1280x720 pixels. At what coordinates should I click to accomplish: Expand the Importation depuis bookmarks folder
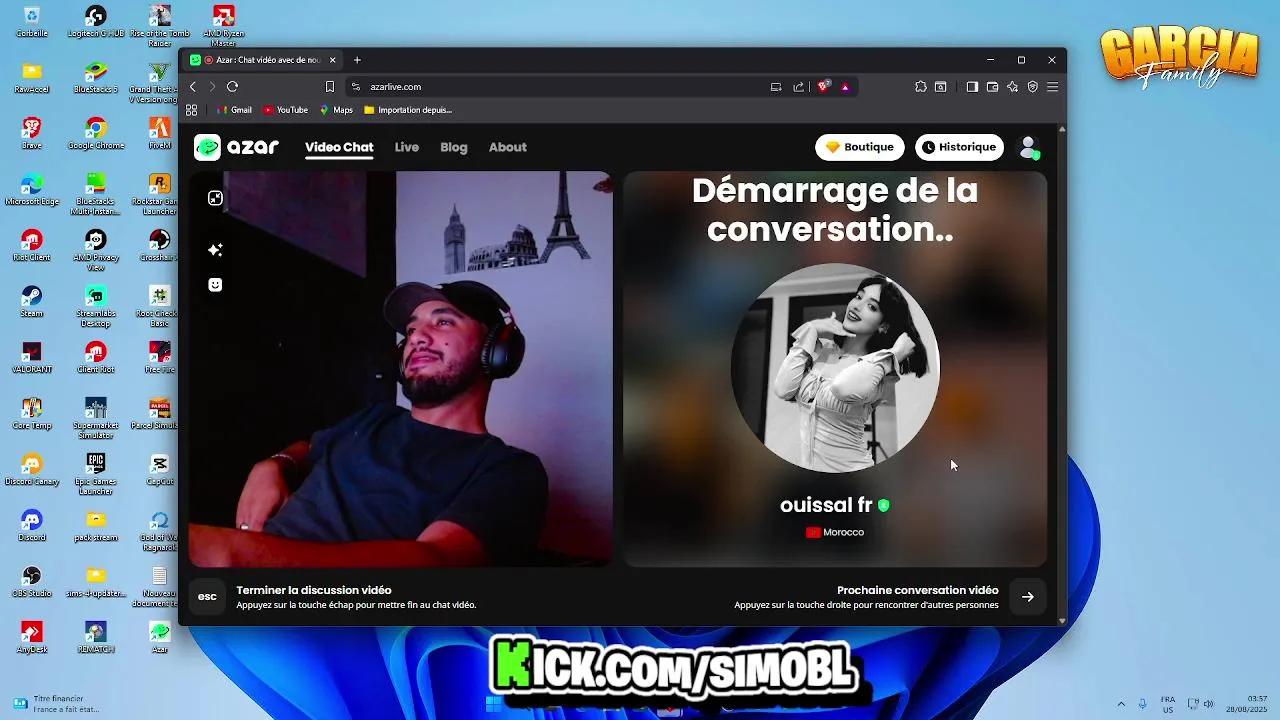point(408,110)
